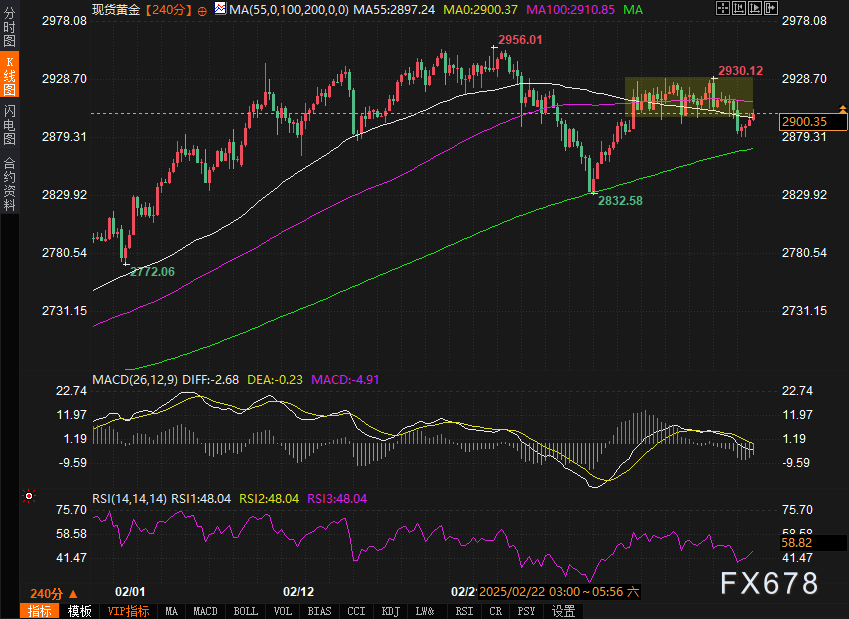Viewport: 849px width, 619px height.
Task: Click the VIP指标 button
Action: (x=128, y=611)
